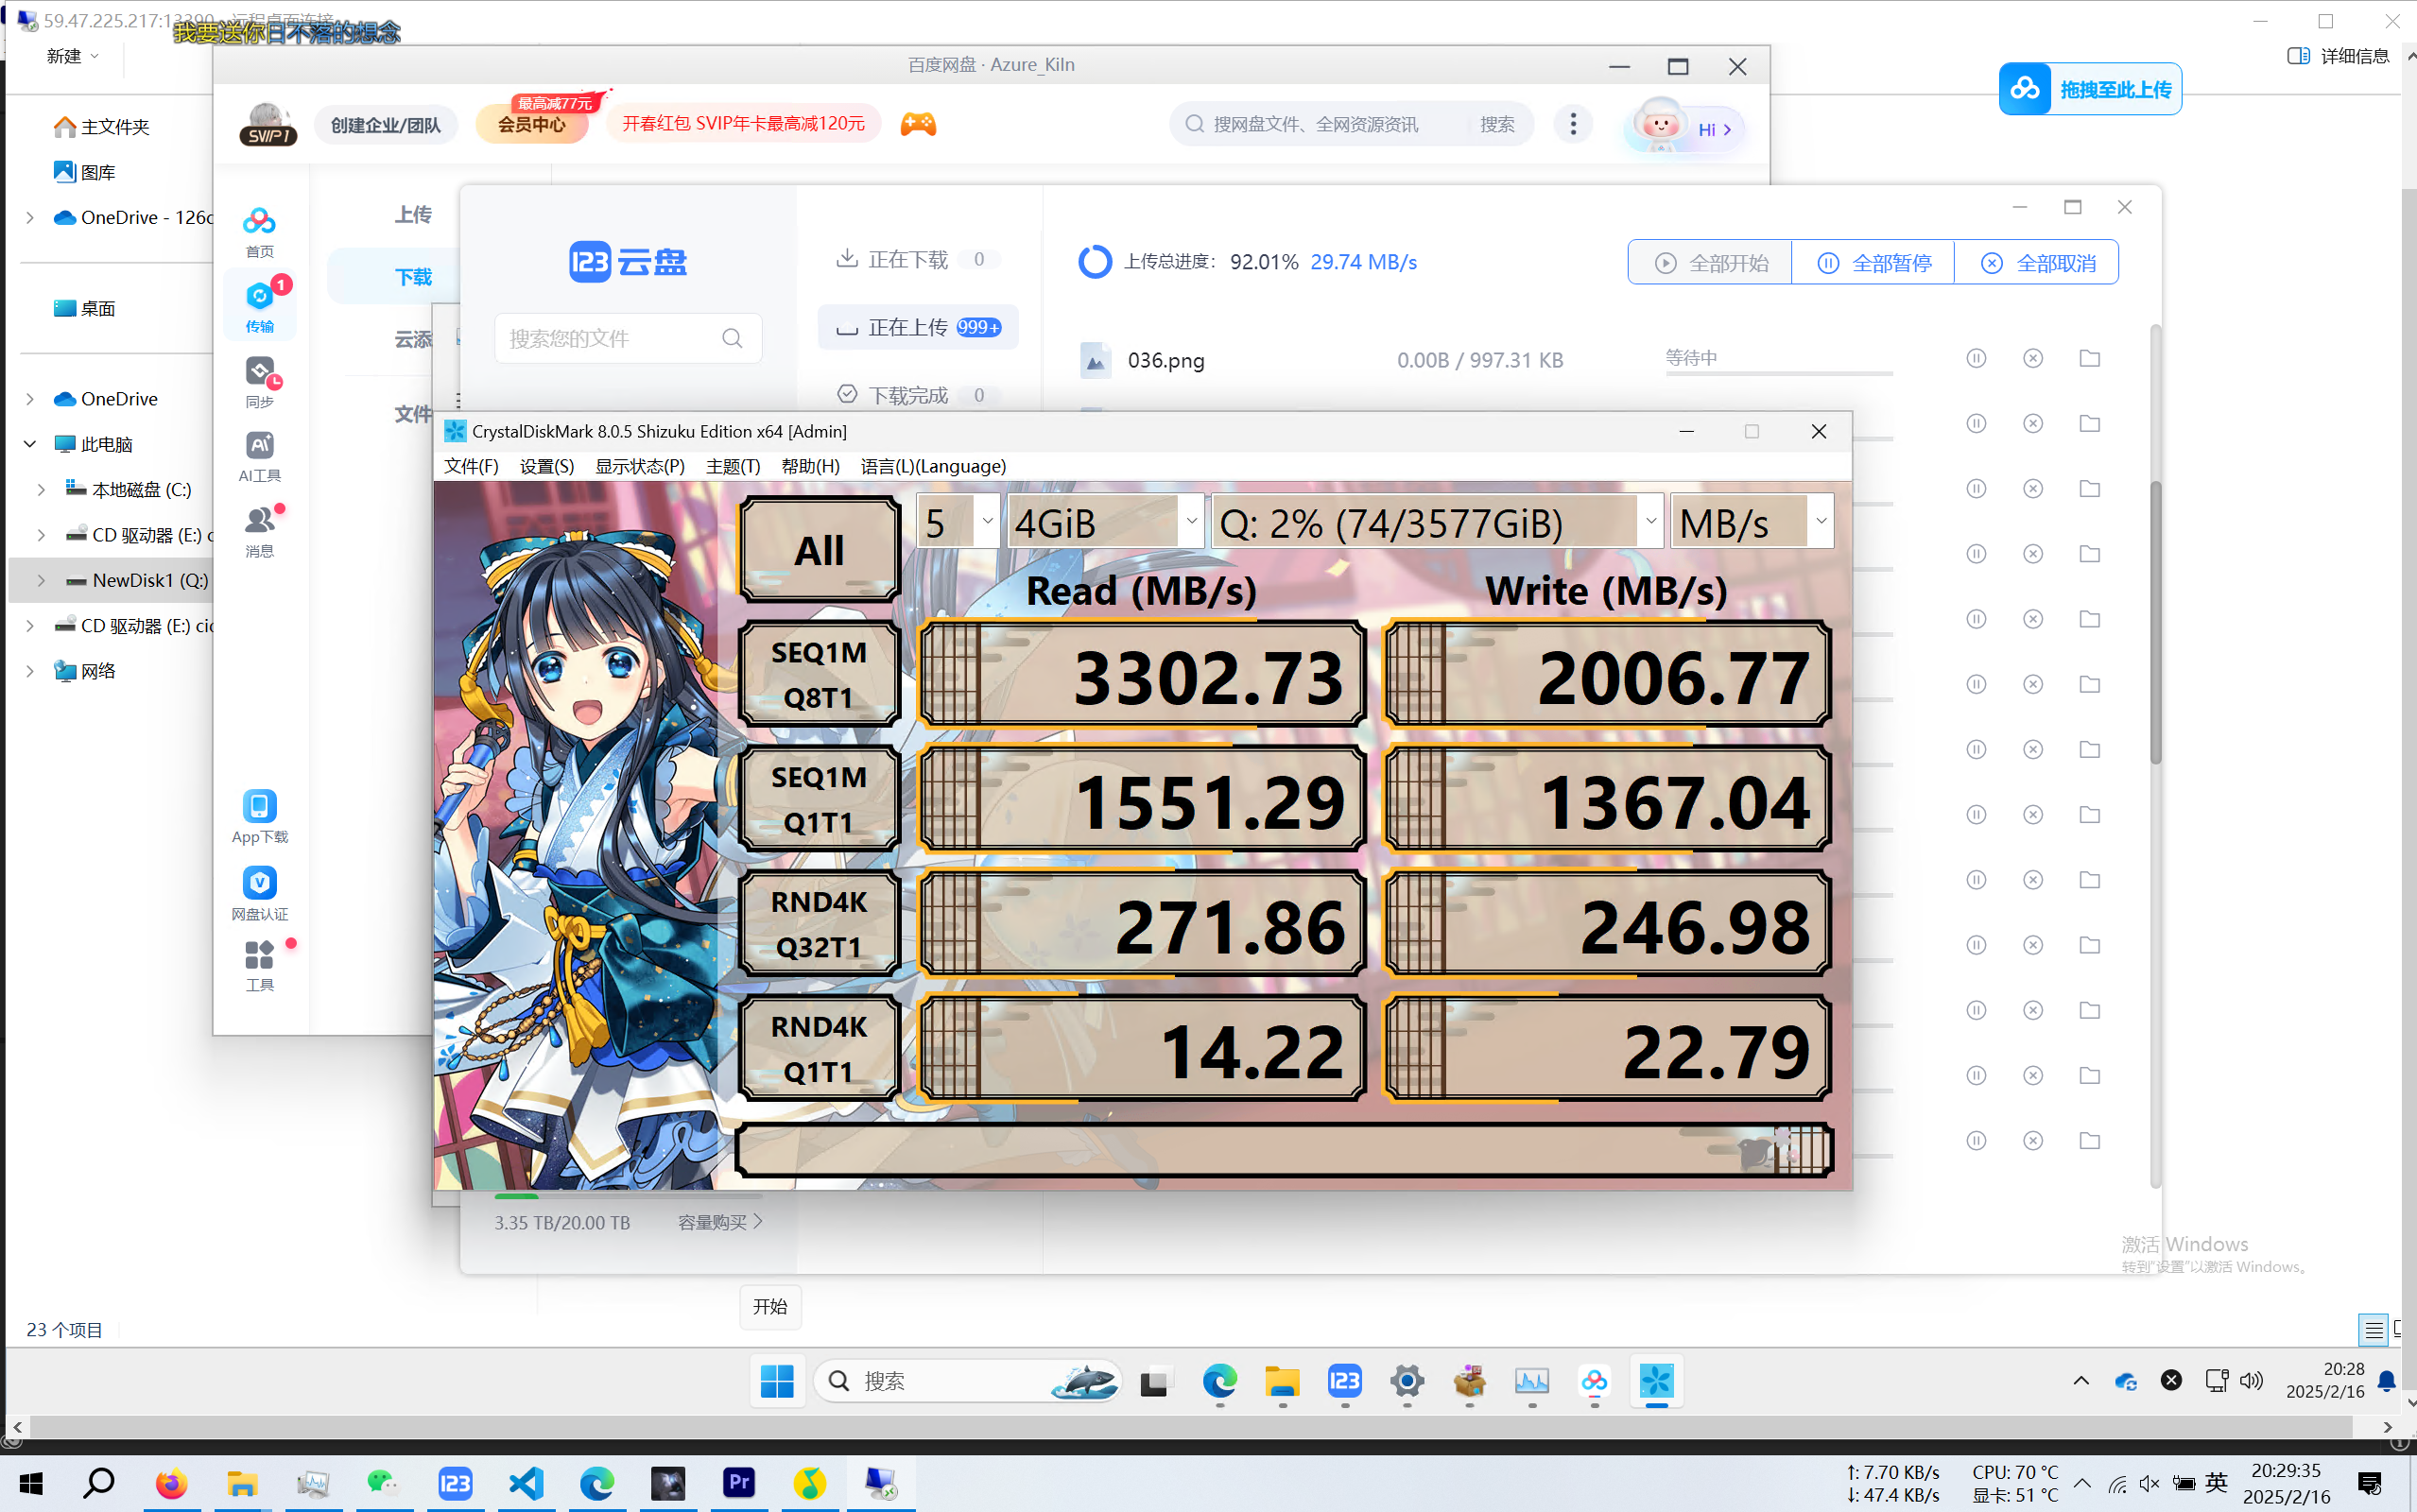Expand 本地磁盘 (C:) in file explorer tree
Screen dimensions: 2417x1512
[x=41, y=489]
